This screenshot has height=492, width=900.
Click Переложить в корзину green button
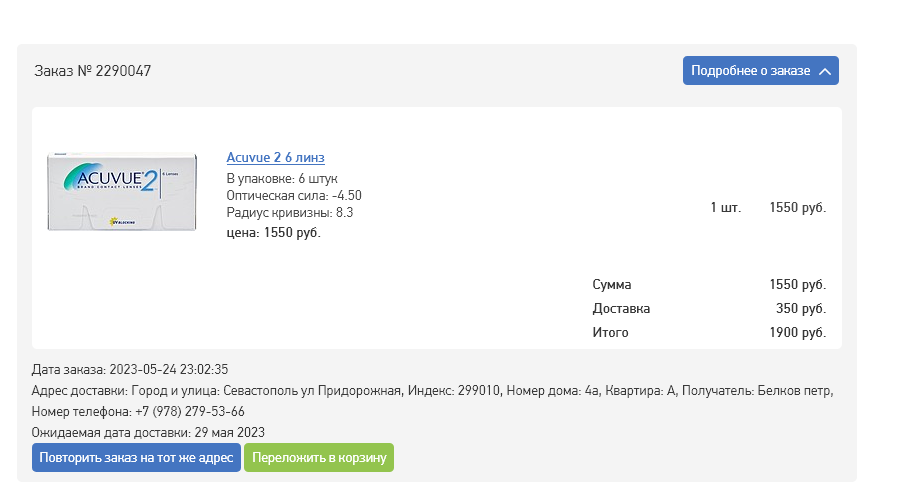319,458
